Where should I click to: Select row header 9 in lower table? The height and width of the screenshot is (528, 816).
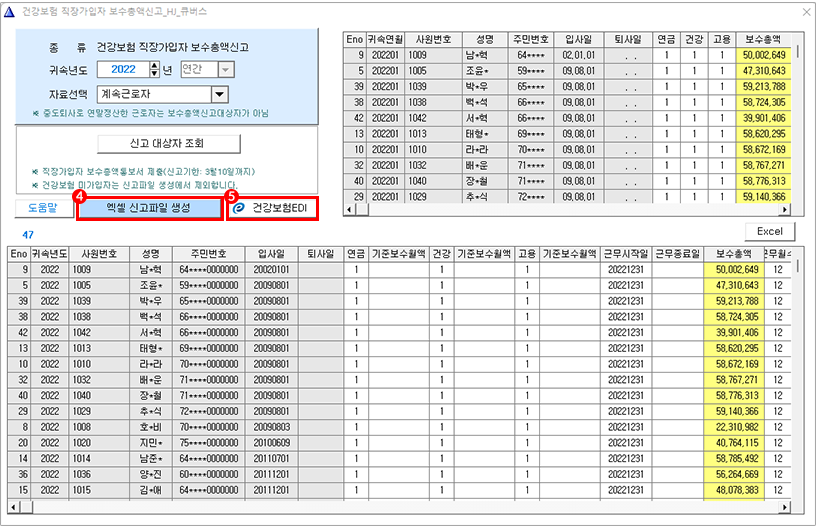coord(19,269)
